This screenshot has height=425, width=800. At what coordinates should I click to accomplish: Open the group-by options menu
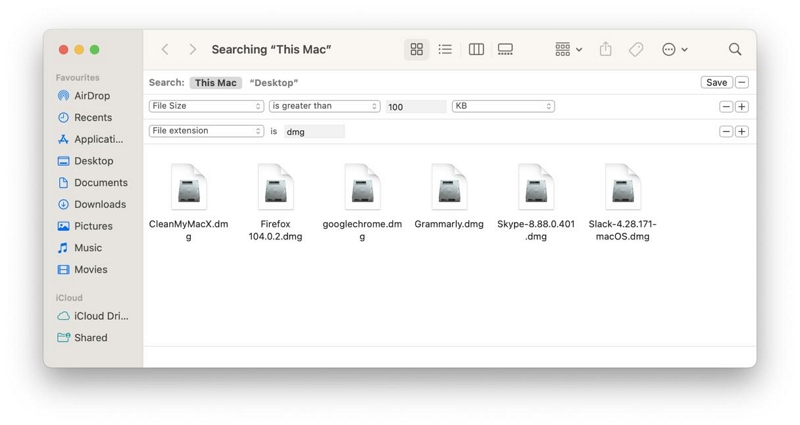568,49
